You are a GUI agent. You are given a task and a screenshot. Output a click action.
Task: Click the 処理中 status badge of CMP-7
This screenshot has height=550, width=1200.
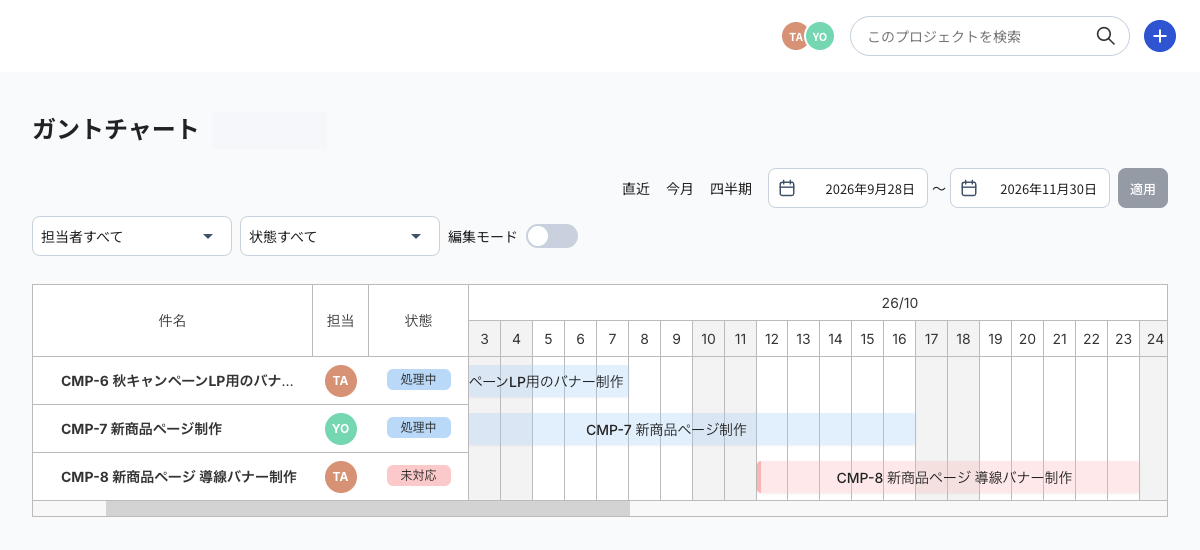click(419, 428)
